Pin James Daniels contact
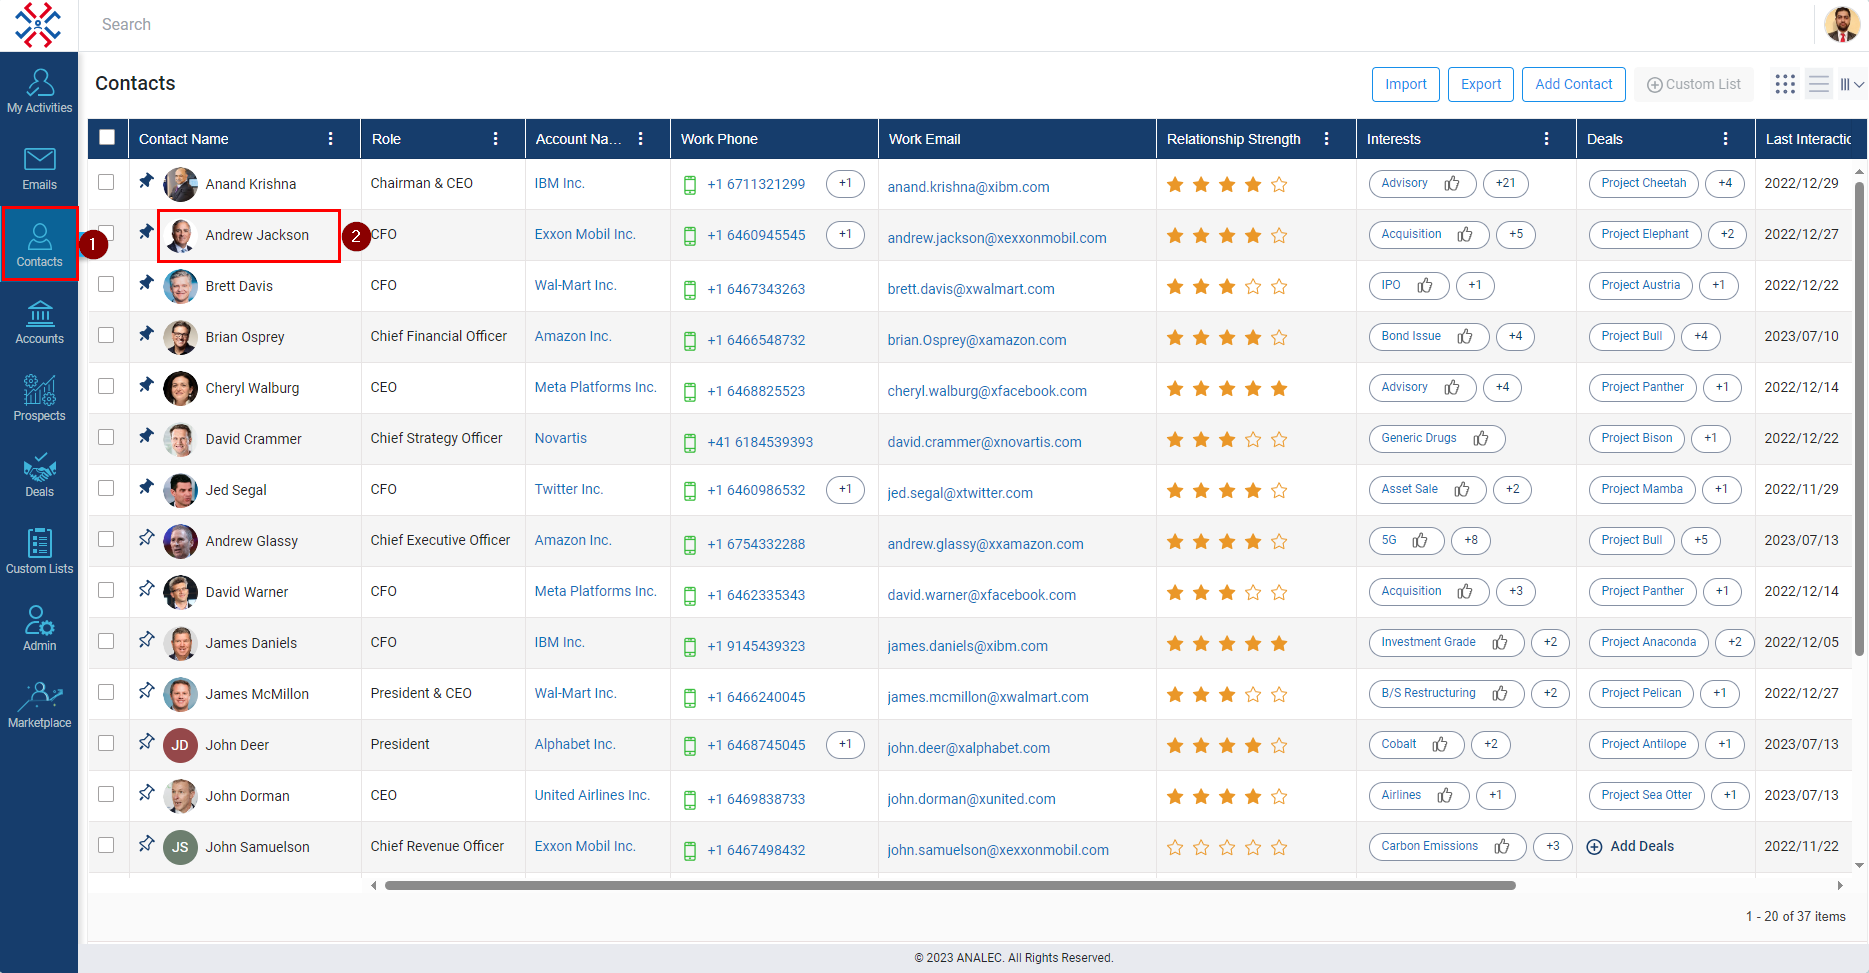 [x=146, y=640]
